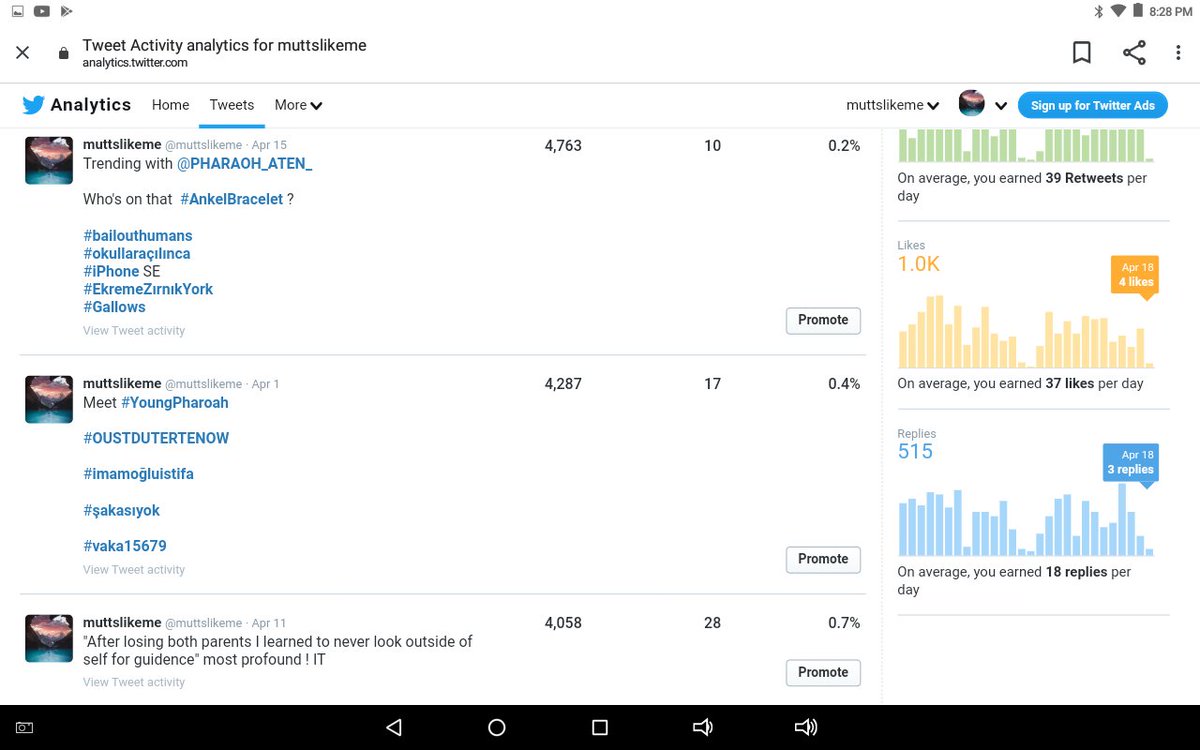The width and height of the screenshot is (1200, 750).
Task: Tap the battery status icon
Action: tap(1136, 12)
